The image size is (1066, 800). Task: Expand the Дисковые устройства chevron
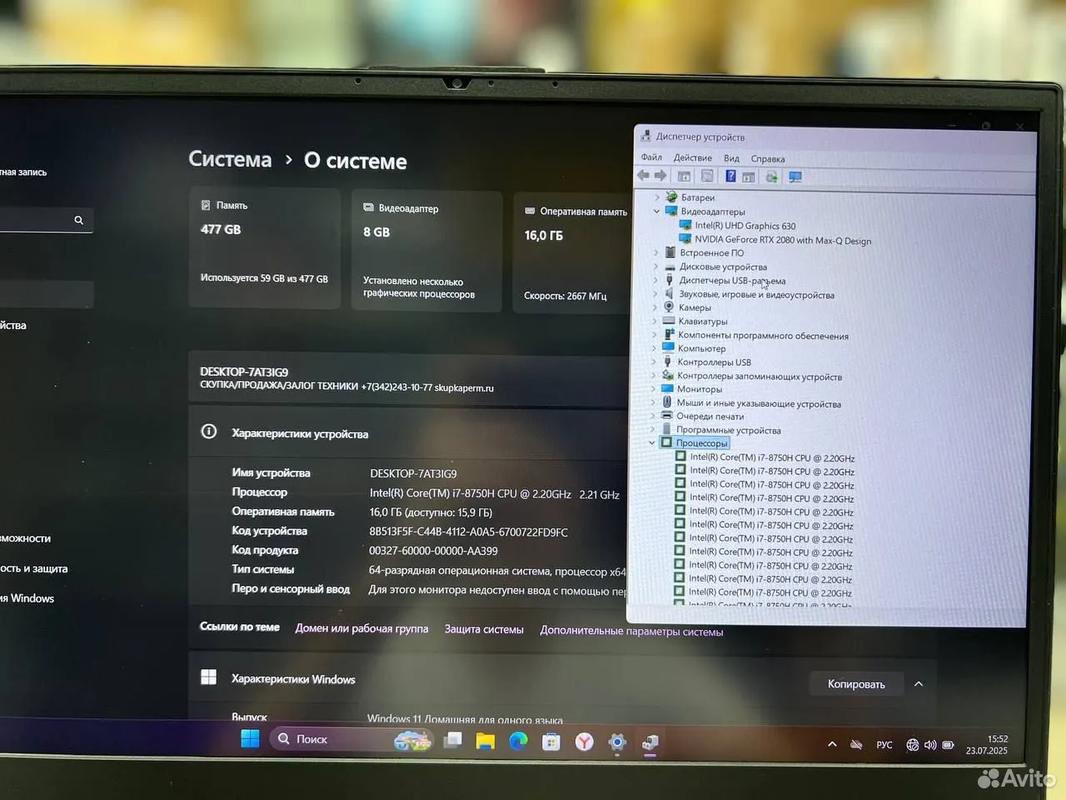click(656, 266)
